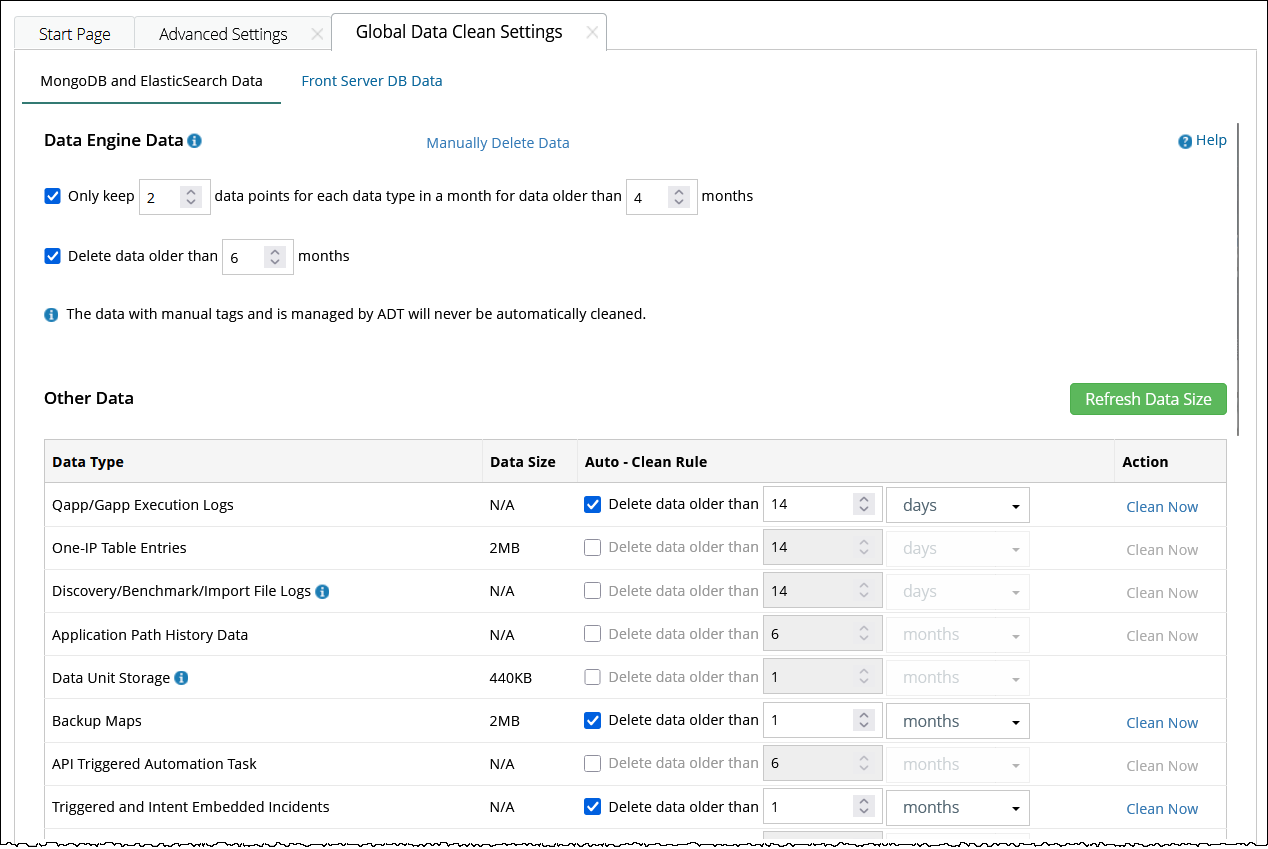Click the info icon beside Data Engine Data
Viewport: 1268px width, 849px height.
coord(195,141)
